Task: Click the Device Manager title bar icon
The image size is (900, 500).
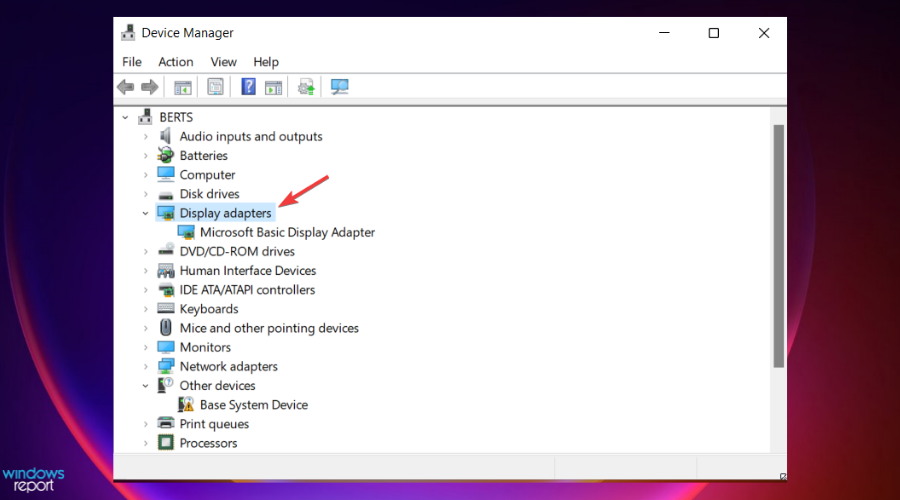Action: (128, 33)
